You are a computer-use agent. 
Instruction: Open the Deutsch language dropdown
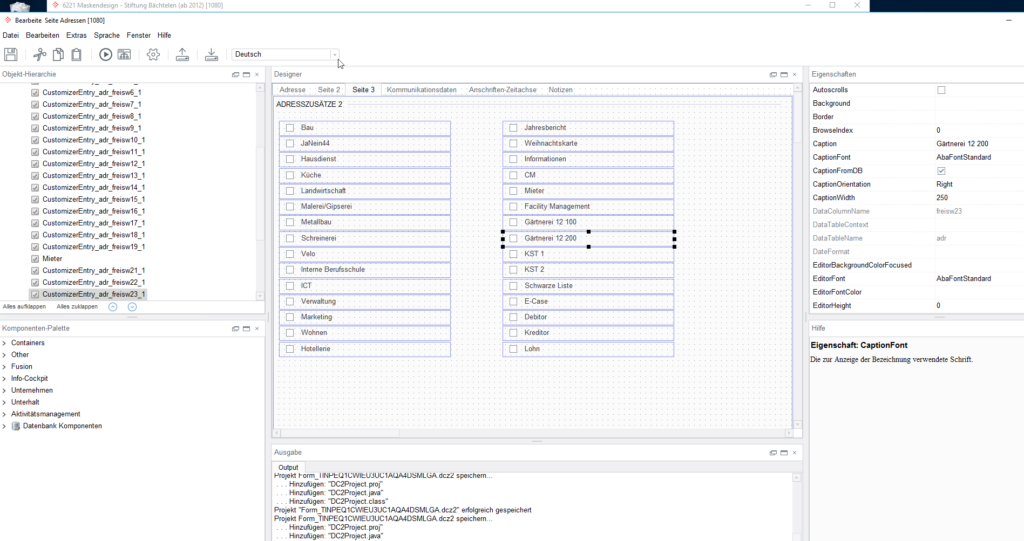click(x=334, y=54)
